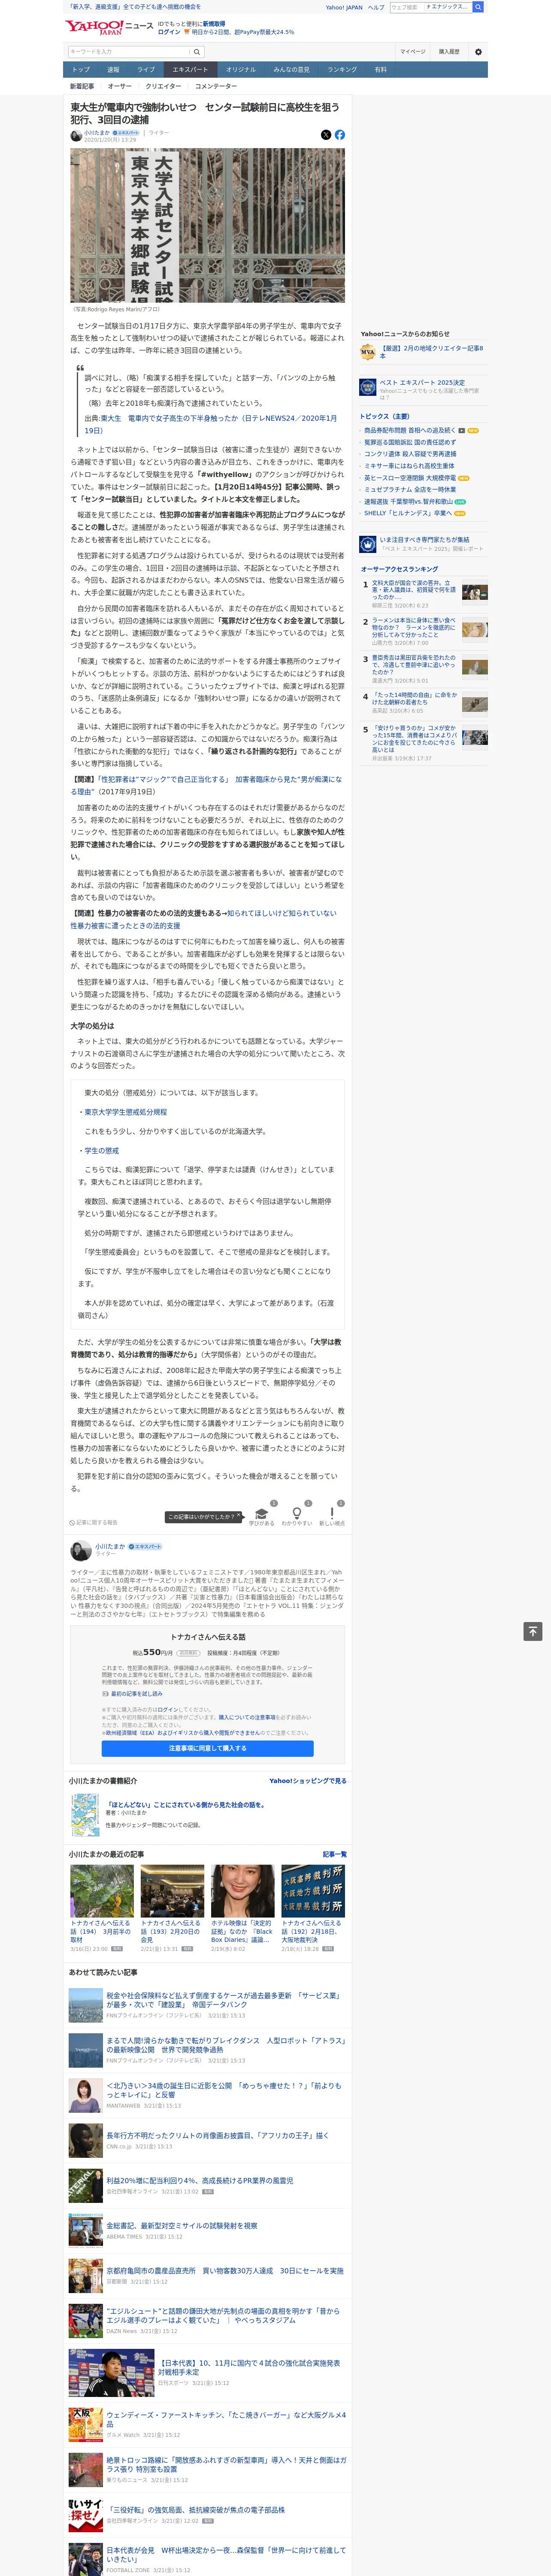Open 出典:東大生 電車内で女子高生の下半身触ったか source link
This screenshot has width=551, height=2576.
211,424
